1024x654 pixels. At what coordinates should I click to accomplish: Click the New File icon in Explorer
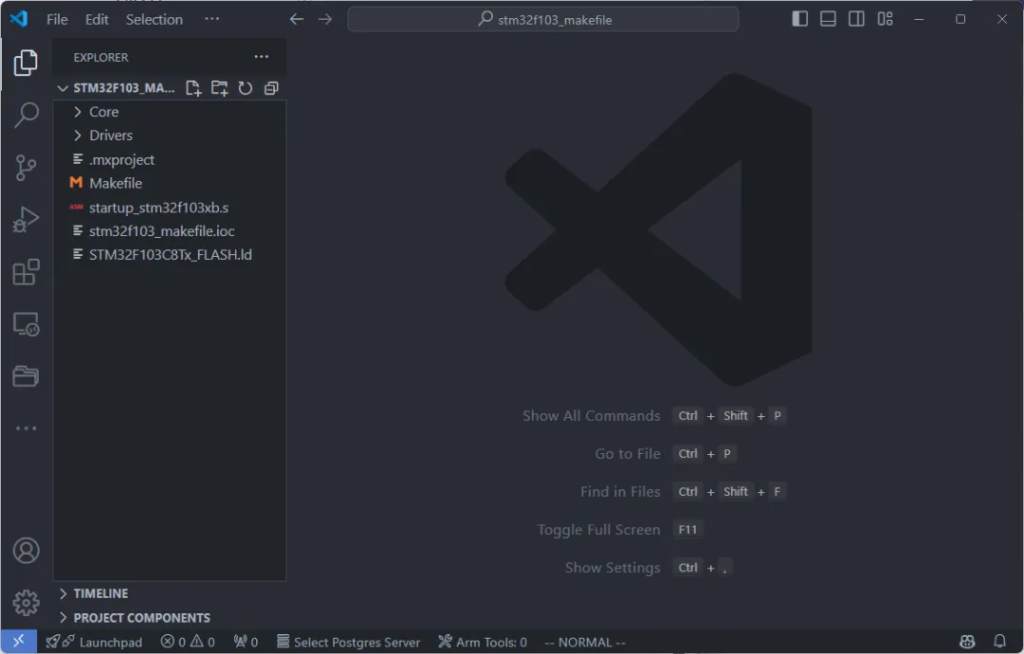click(x=194, y=88)
